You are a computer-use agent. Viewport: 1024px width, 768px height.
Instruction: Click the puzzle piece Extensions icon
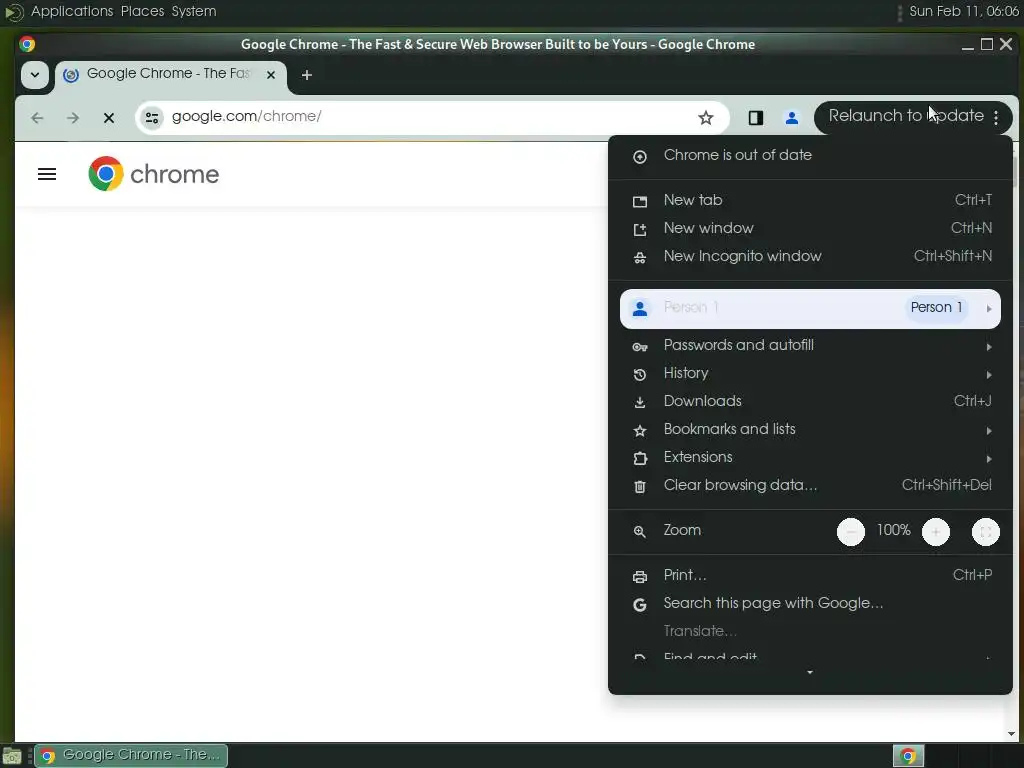[x=640, y=458]
